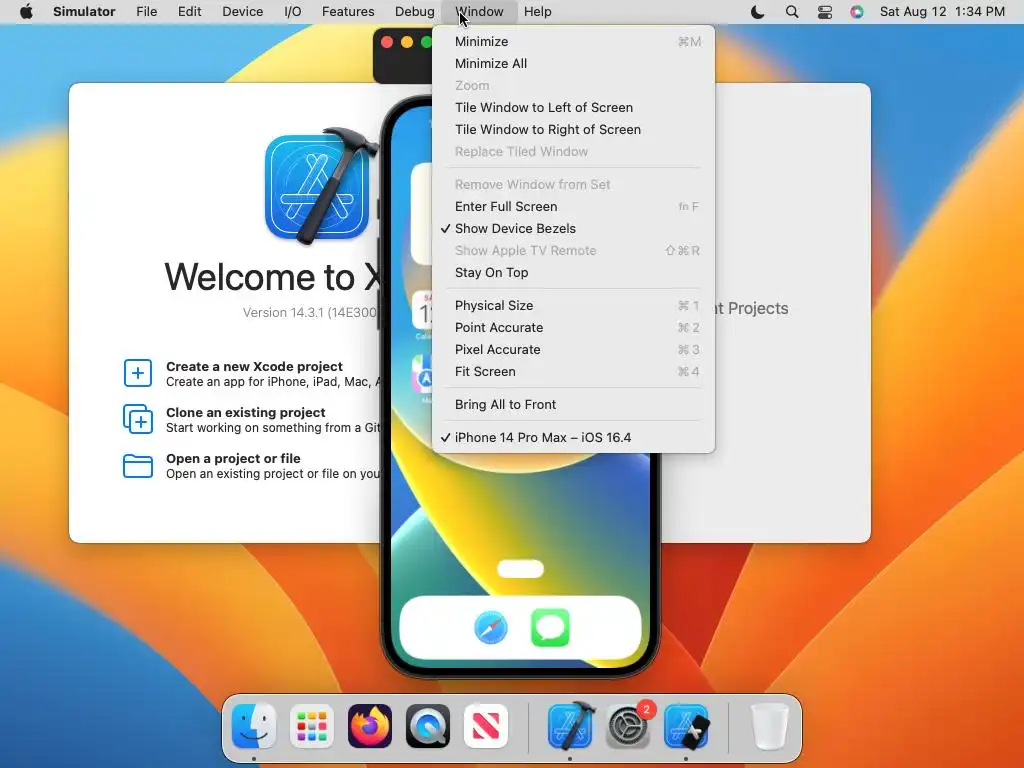The height and width of the screenshot is (768, 1024).
Task: Open the Debug menu
Action: pyautogui.click(x=415, y=12)
